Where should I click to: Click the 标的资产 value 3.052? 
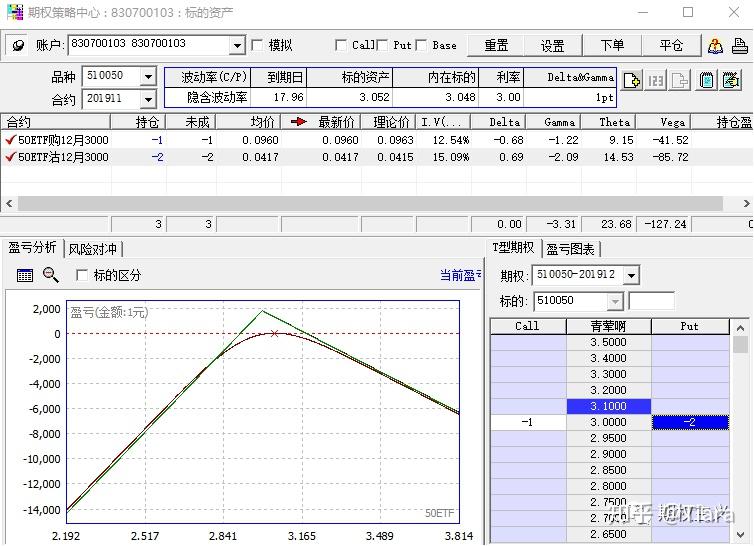coord(350,97)
